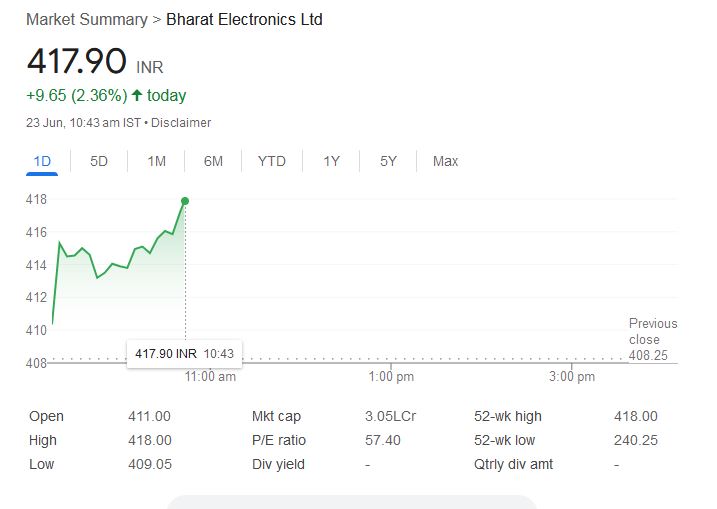The image size is (717, 509).
Task: Select the 1D time range tab
Action: [42, 161]
